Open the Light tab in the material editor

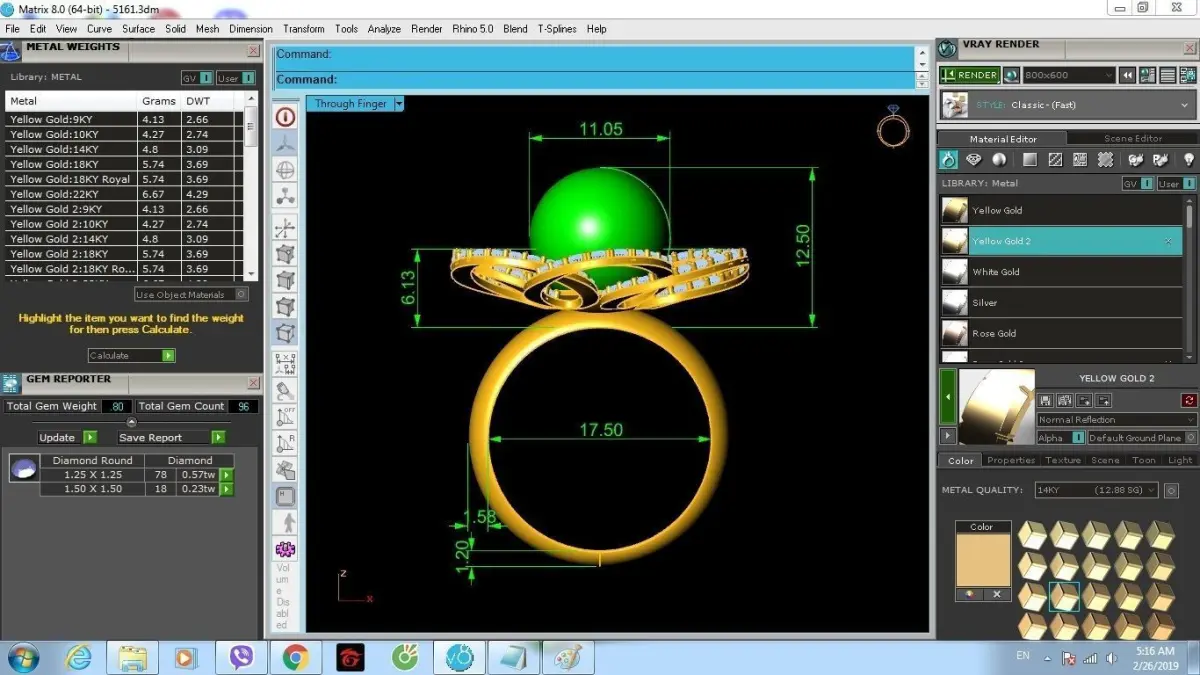point(1180,460)
